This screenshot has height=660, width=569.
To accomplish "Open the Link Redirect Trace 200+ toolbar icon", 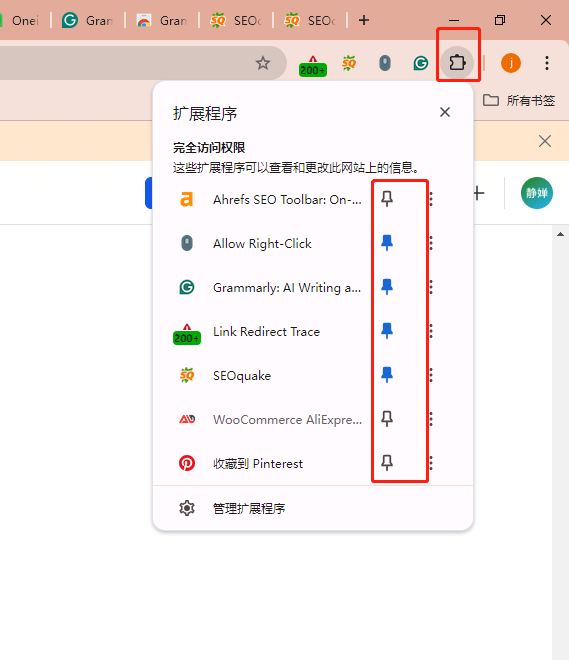I will [313, 66].
